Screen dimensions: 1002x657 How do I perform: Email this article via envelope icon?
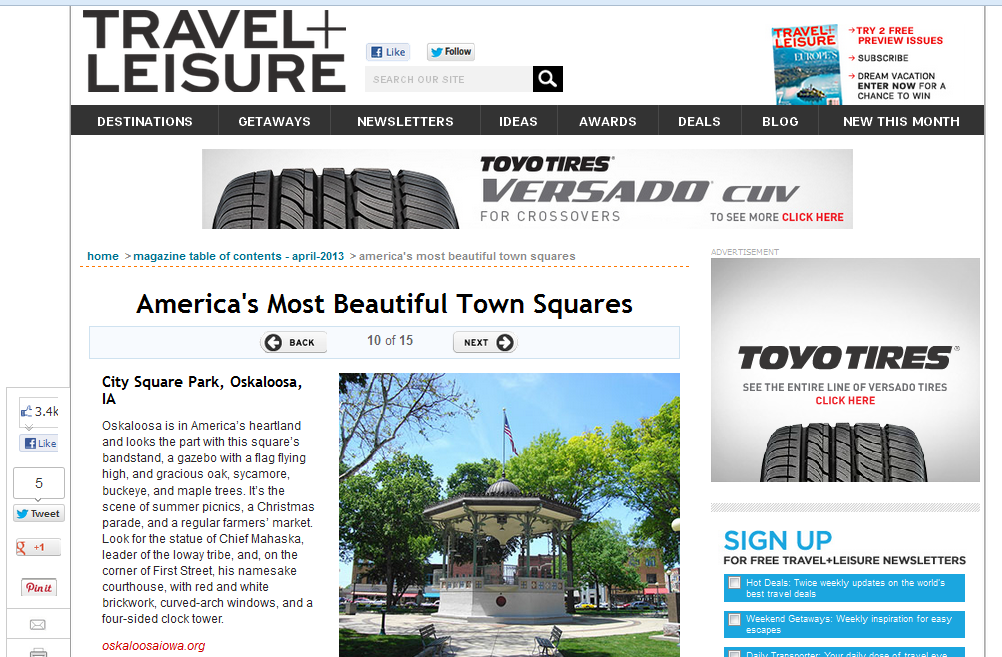[38, 624]
